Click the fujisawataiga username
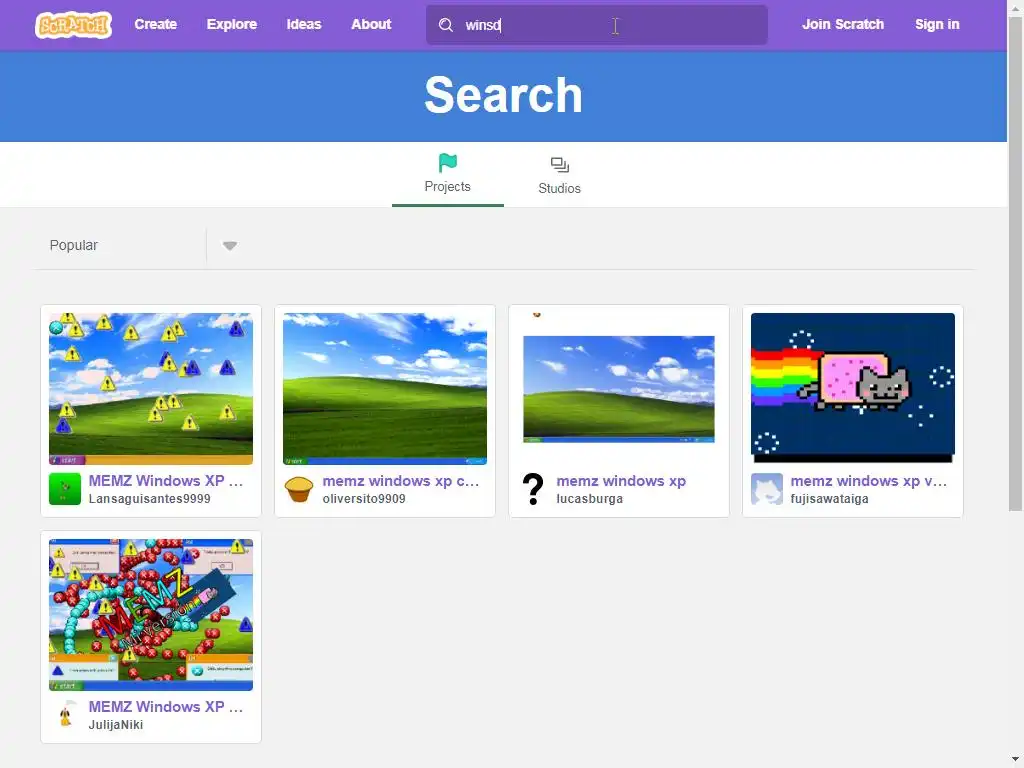1024x768 pixels. (829, 499)
